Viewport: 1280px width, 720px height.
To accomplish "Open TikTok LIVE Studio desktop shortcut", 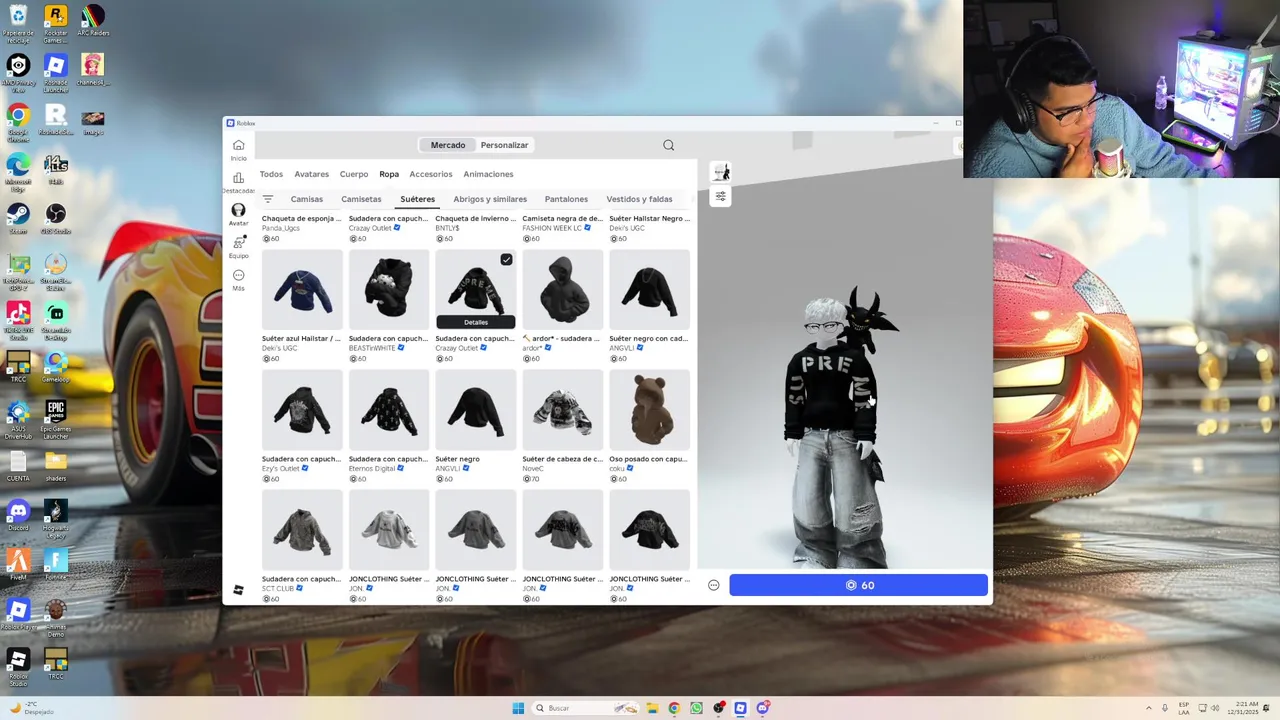I will (18, 320).
